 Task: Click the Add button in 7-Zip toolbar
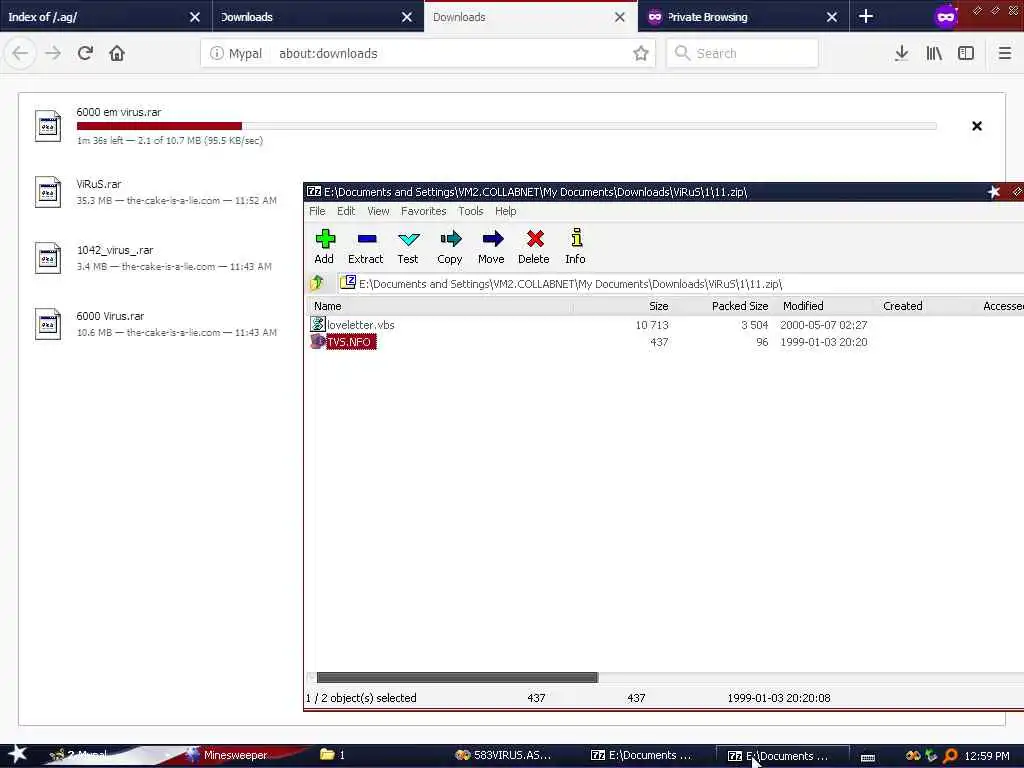[x=325, y=246]
